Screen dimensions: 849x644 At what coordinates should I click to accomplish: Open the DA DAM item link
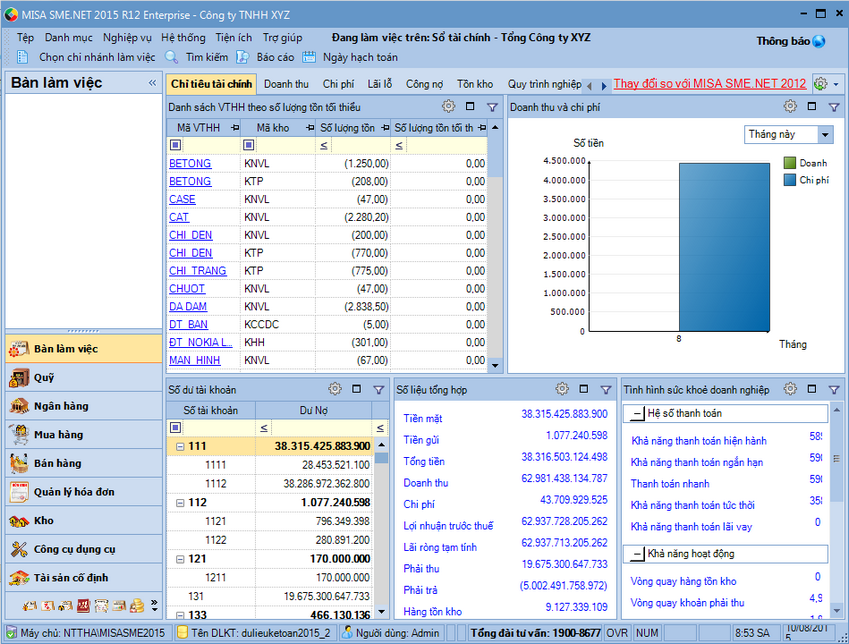click(x=188, y=307)
